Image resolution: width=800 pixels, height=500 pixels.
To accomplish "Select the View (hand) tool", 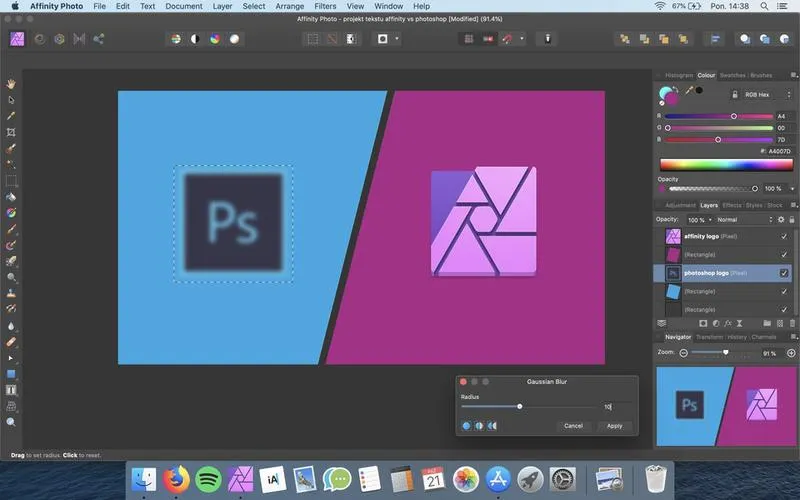I will (11, 84).
